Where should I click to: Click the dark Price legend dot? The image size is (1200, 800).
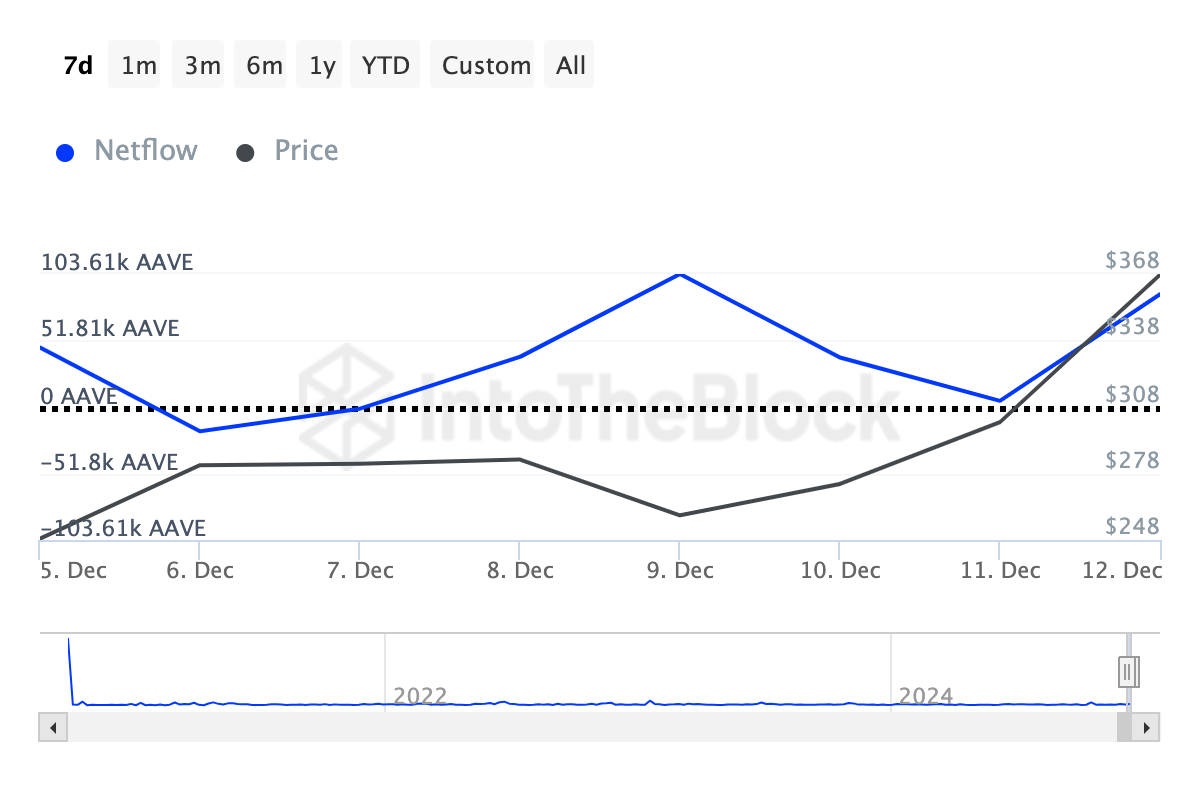245,150
